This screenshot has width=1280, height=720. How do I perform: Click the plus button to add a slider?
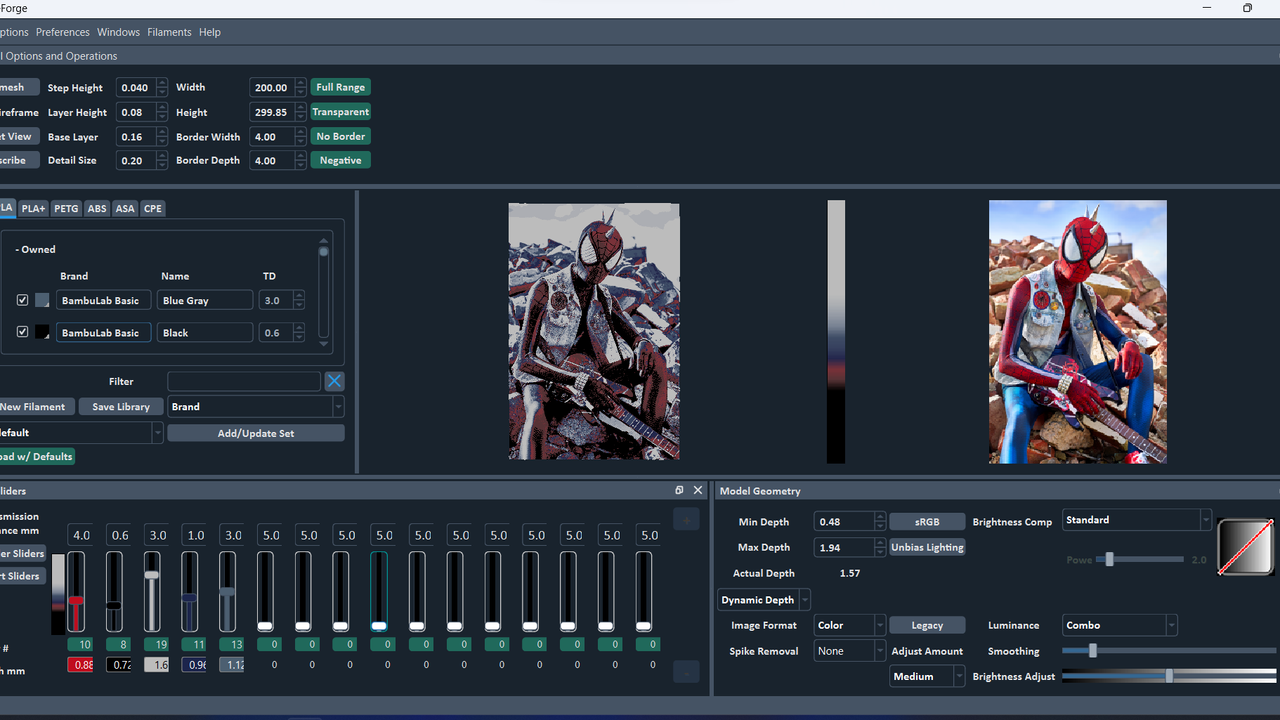pyautogui.click(x=686, y=519)
